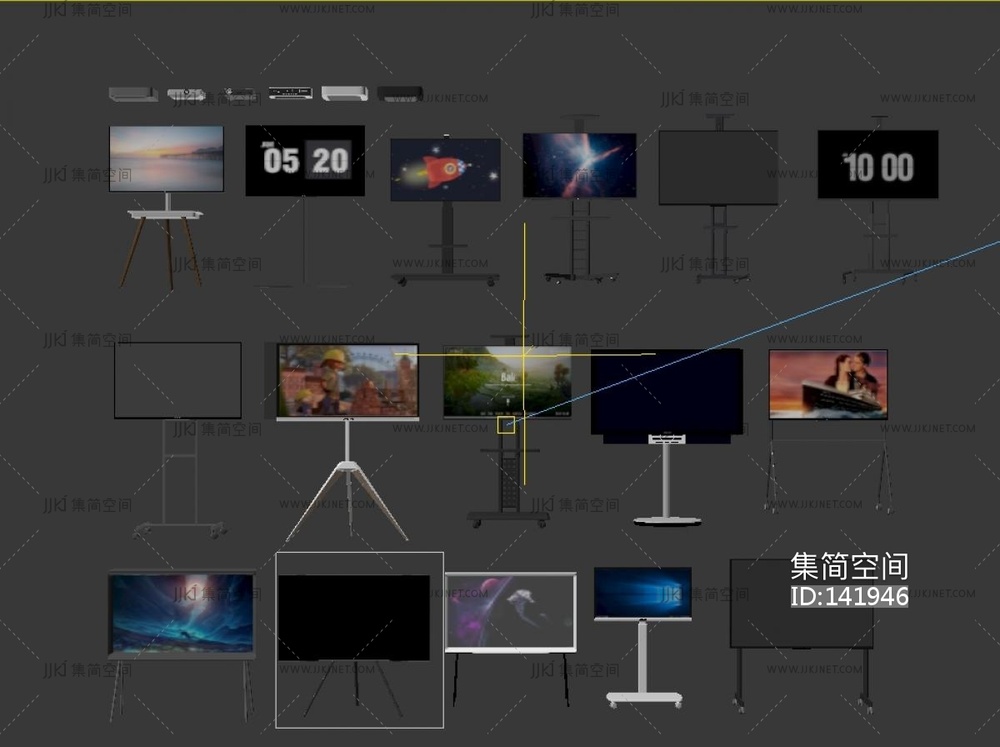The image size is (1000, 747).
Task: Click the ID:141946 watermark label
Action: (x=849, y=597)
